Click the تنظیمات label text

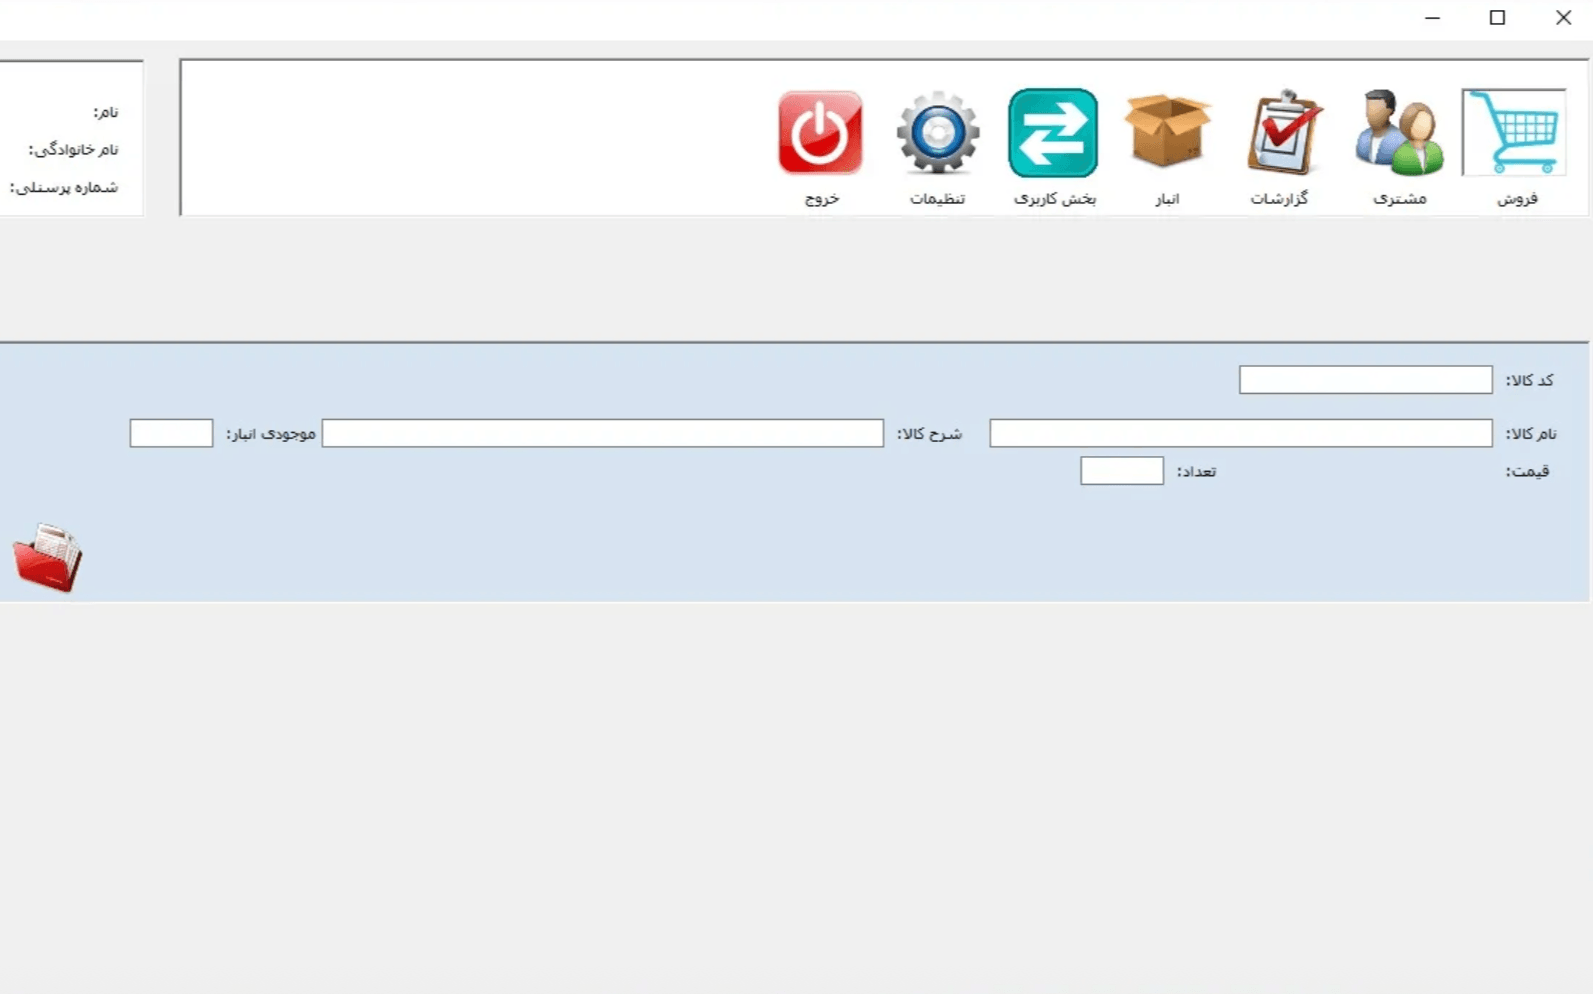click(x=937, y=198)
